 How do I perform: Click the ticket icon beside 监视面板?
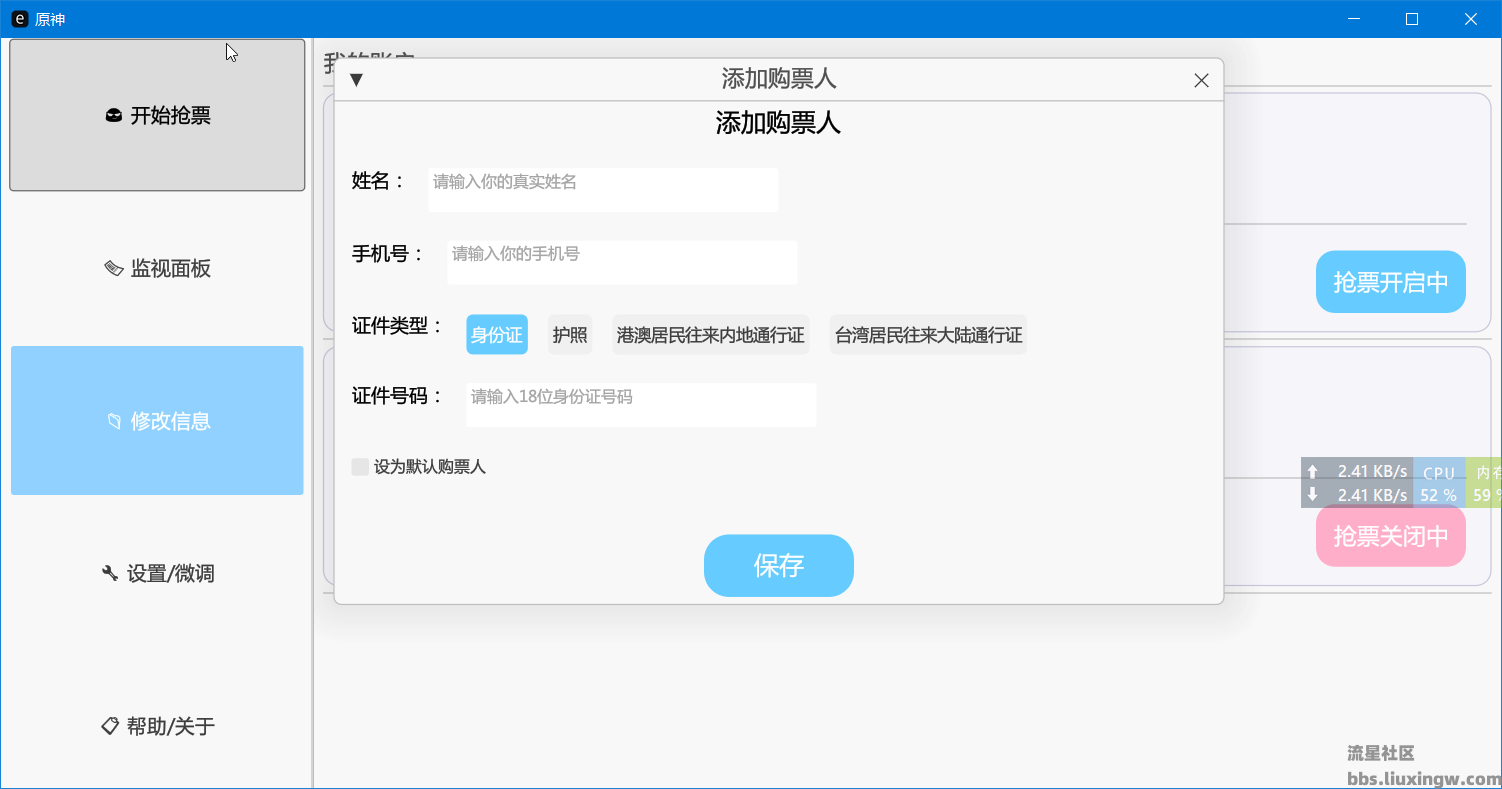click(113, 268)
